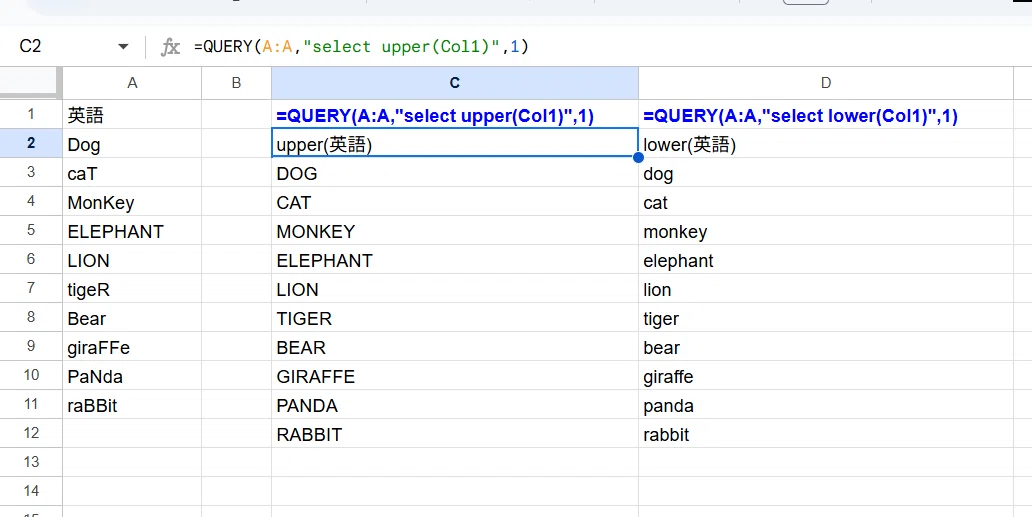Select cell containing MonKey
Image resolution: width=1032 pixels, height=517 pixels.
point(132,202)
